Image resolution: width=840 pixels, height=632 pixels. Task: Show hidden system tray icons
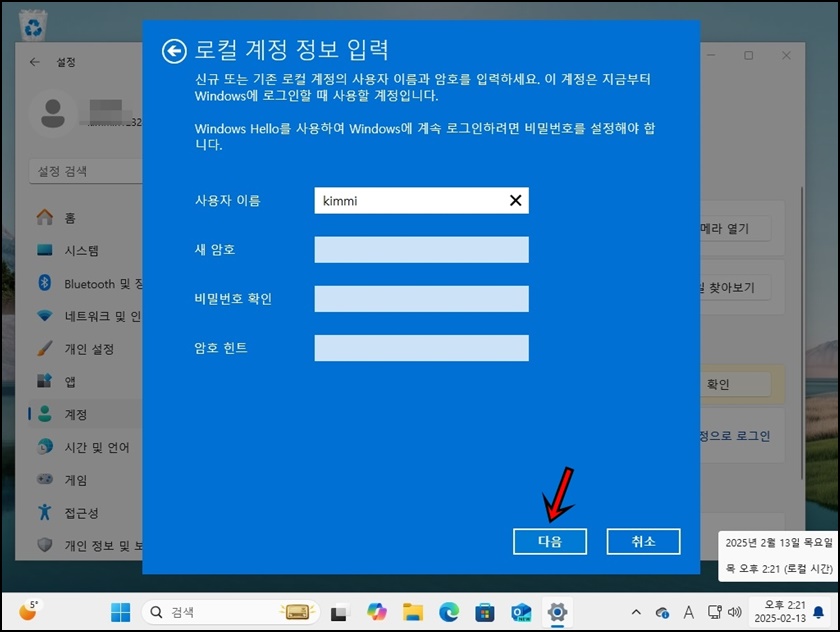click(636, 612)
